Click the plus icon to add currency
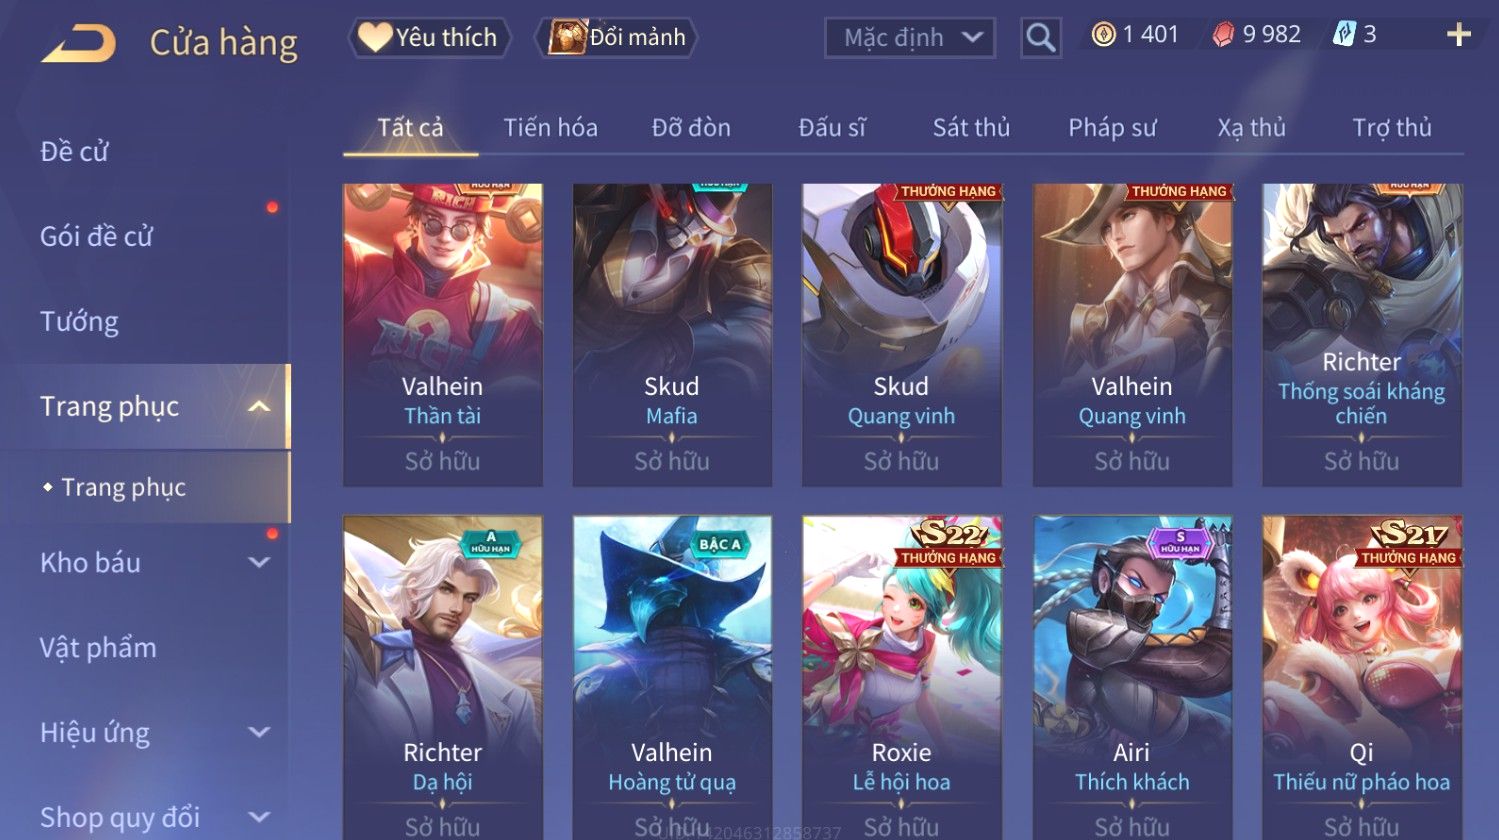This screenshot has width=1499, height=840. point(1458,35)
